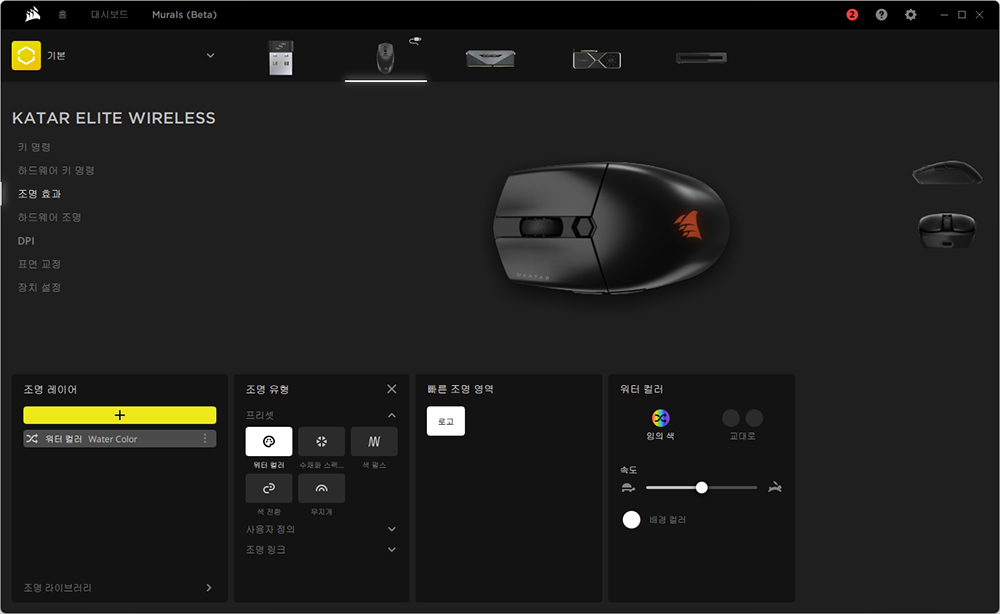1000x614 pixels.
Task: Add a new lighting layer with plus button
Action: click(120, 415)
